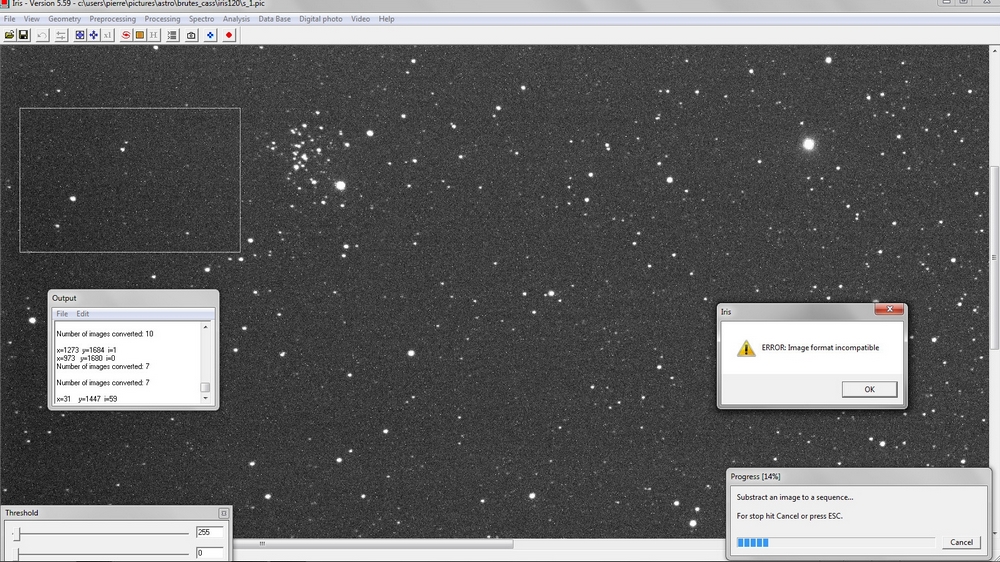Click the threshold value field showing 255
Screen dimensions: 1000x562
(209, 532)
